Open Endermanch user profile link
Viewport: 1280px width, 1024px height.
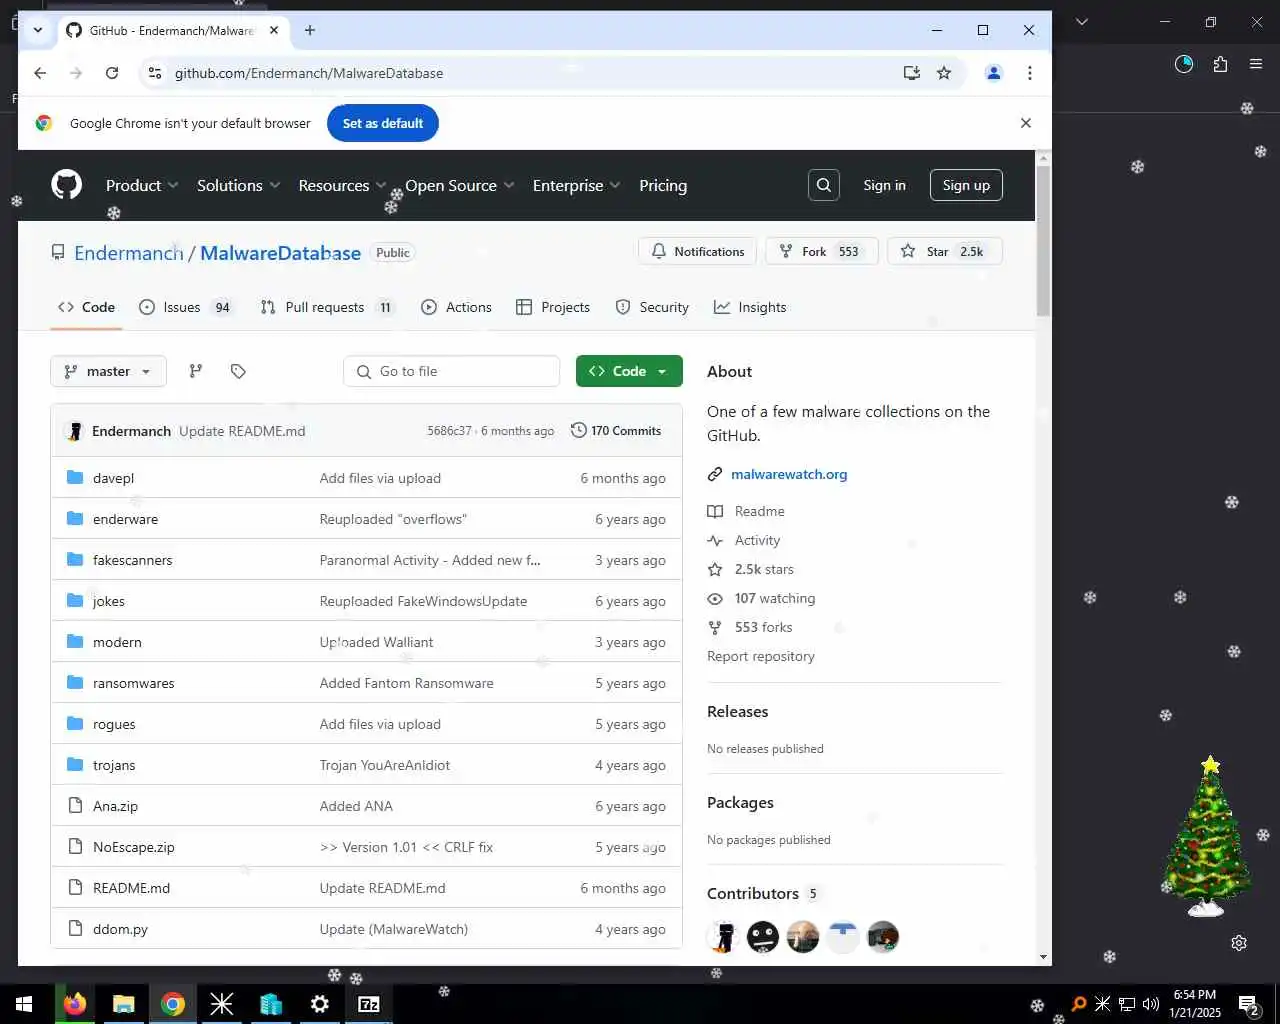[129, 253]
